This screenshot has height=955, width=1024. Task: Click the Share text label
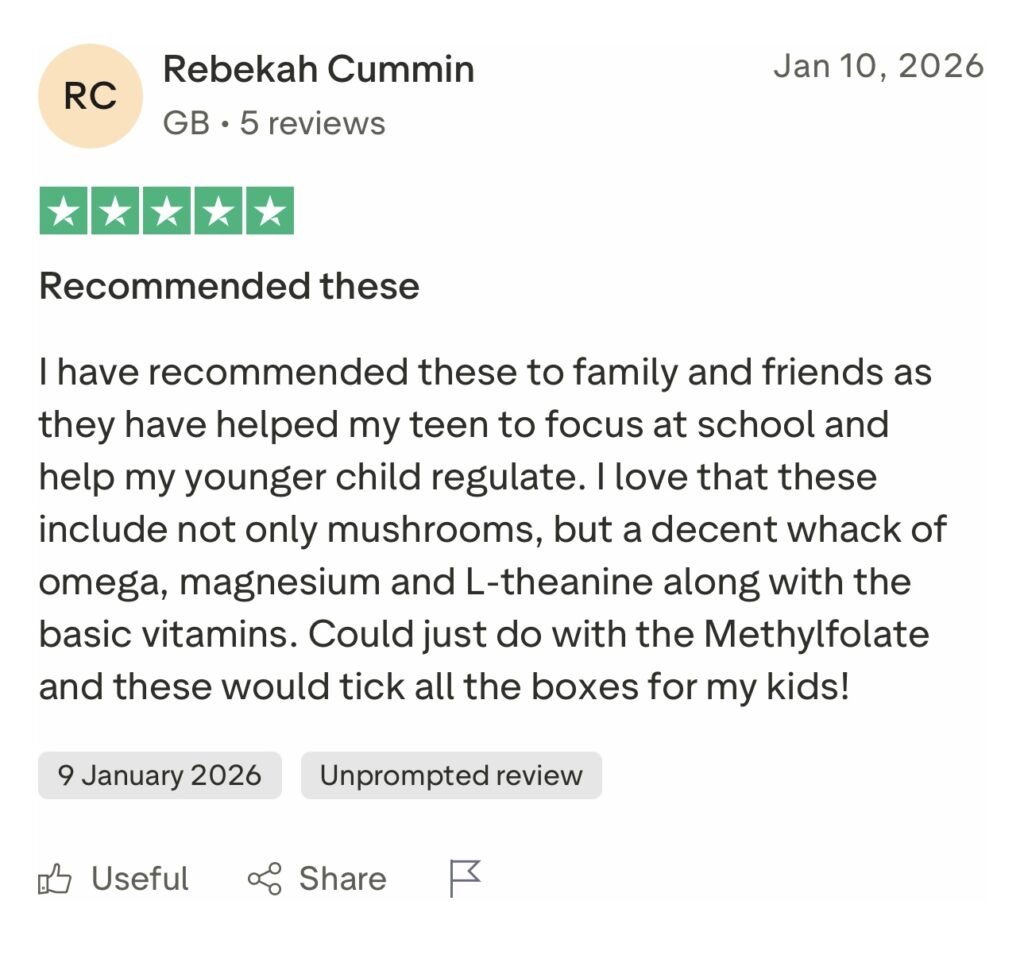click(342, 879)
